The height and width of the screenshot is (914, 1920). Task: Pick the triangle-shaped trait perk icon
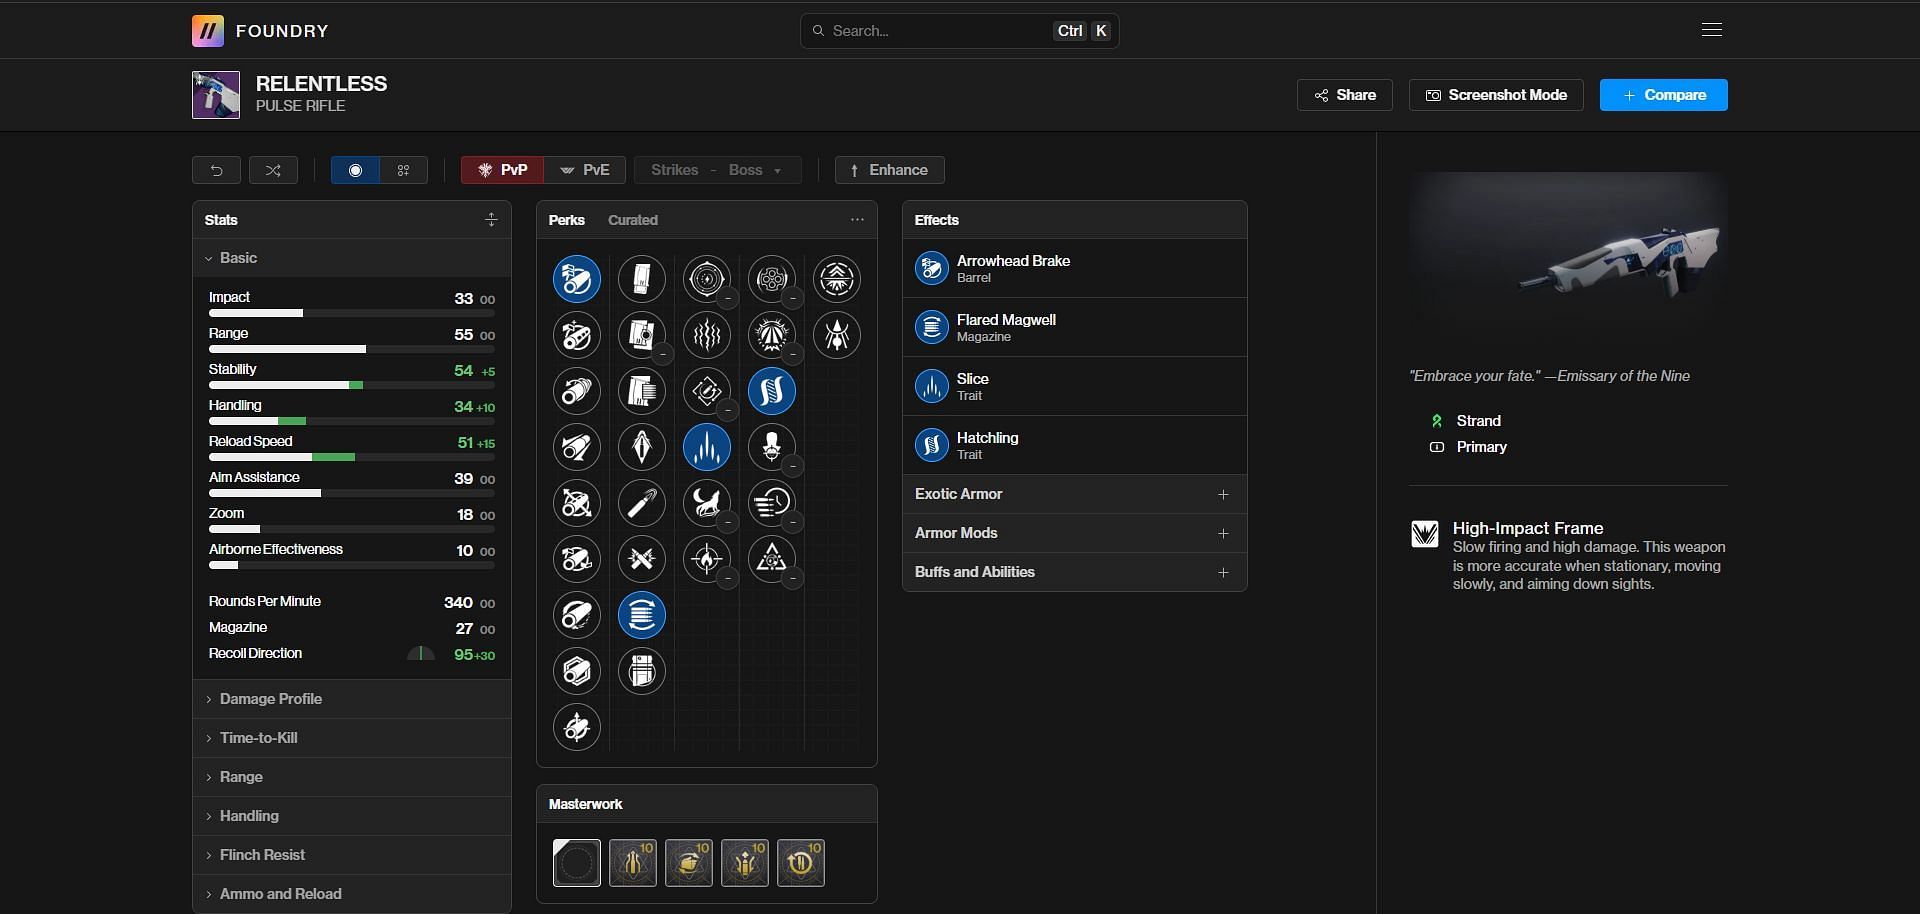(772, 559)
